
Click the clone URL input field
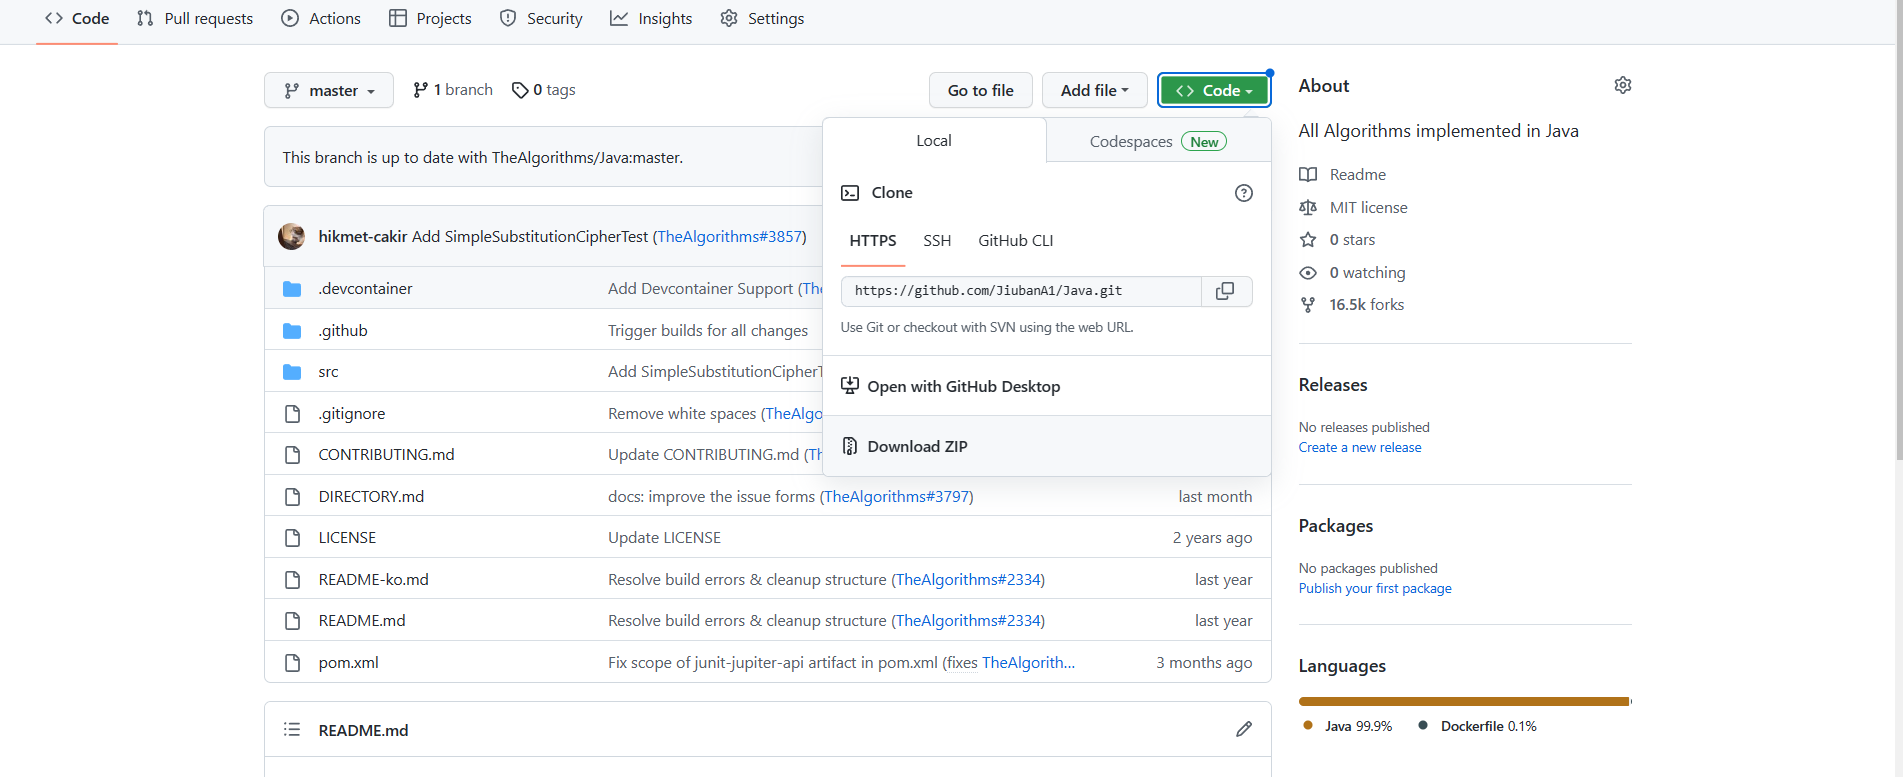click(x=1021, y=291)
